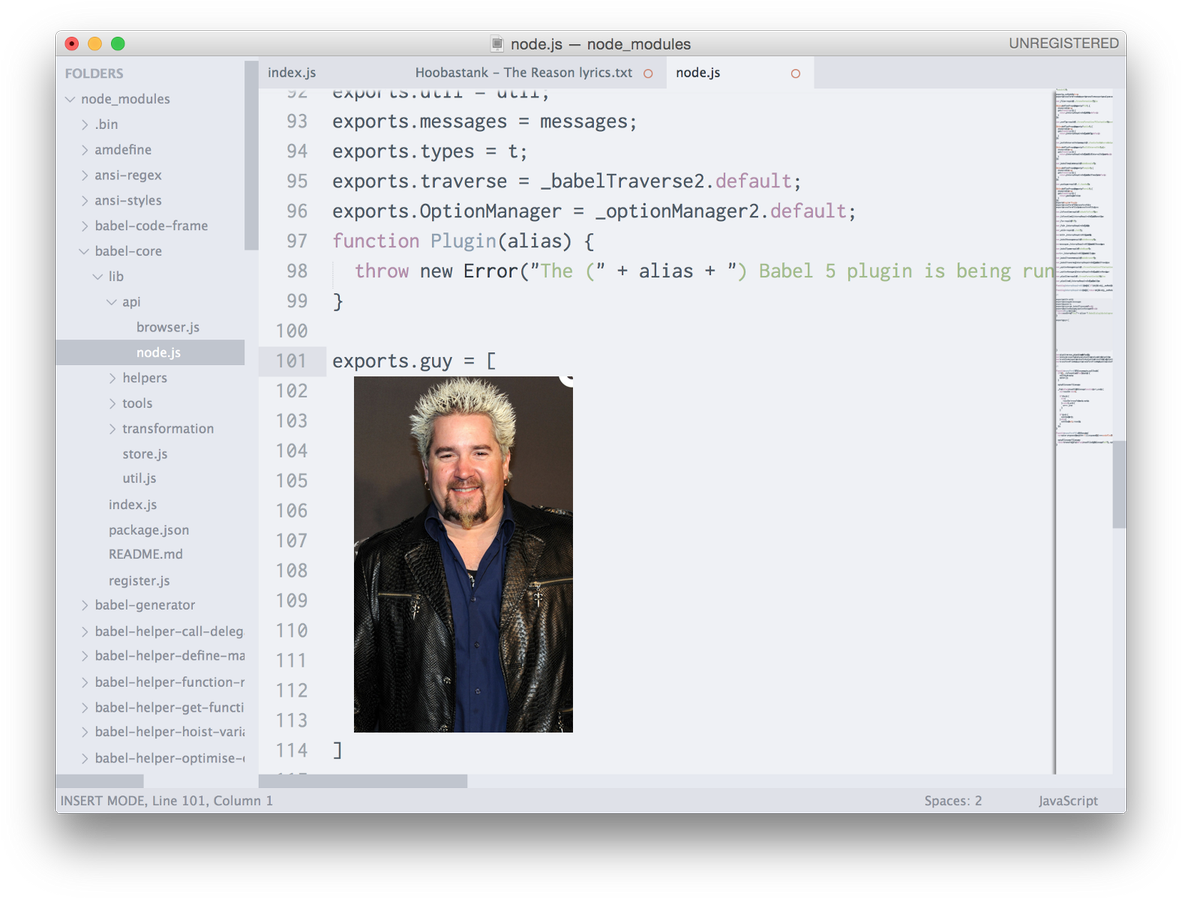Expand the tools folder
Screen dimensions: 1181x898
click(x=112, y=404)
